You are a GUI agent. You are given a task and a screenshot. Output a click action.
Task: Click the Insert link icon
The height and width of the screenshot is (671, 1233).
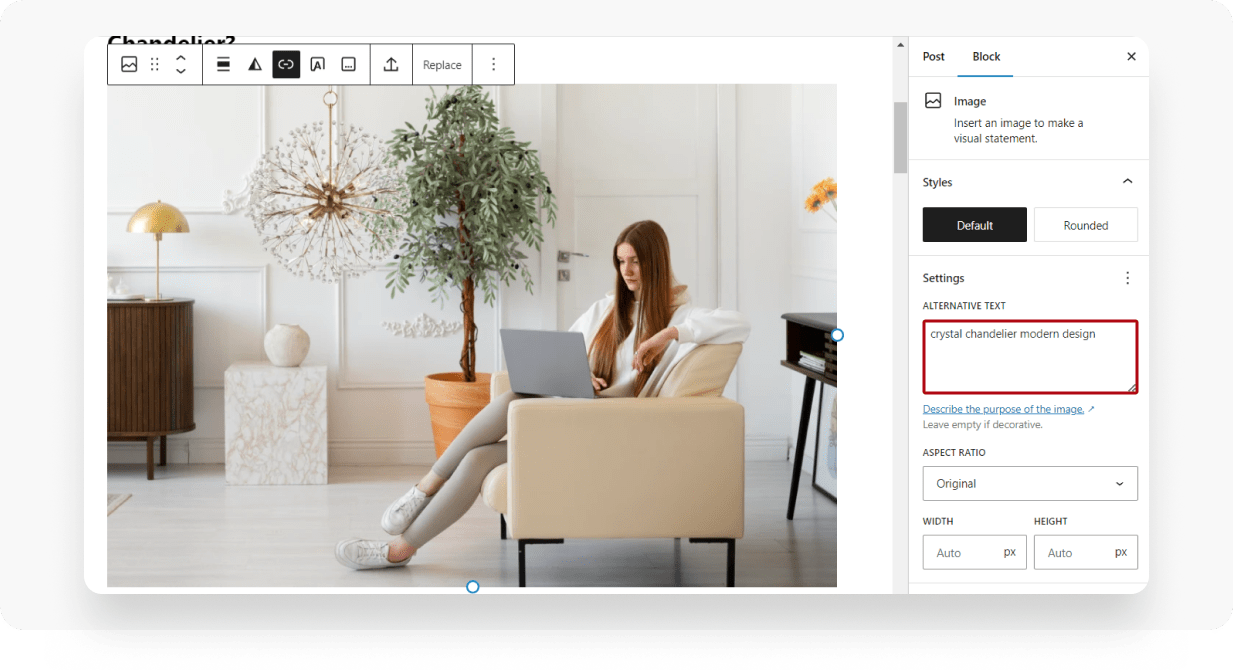286,64
